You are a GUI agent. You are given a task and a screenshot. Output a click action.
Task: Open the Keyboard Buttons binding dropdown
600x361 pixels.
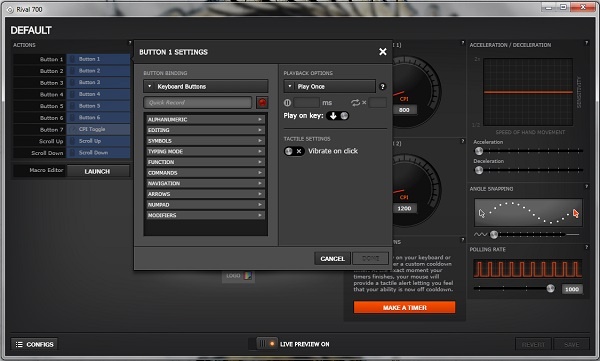tap(205, 87)
